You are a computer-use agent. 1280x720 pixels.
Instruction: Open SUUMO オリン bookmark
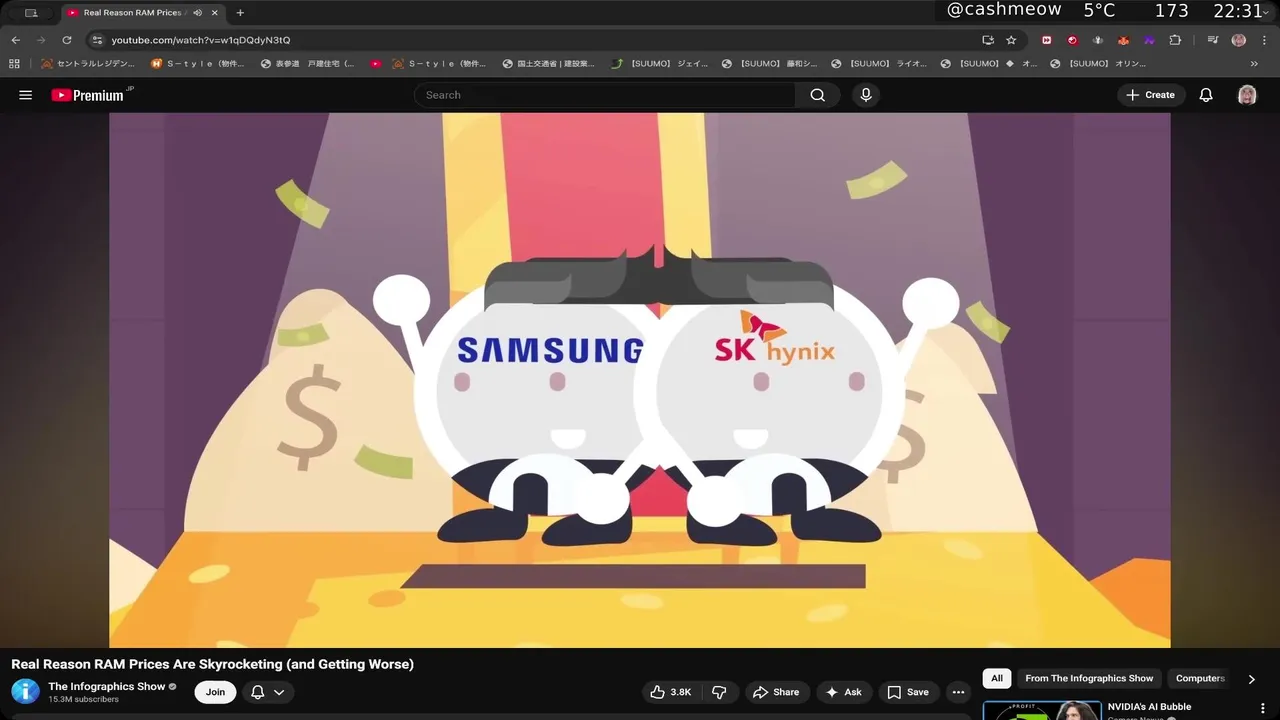coord(1098,63)
